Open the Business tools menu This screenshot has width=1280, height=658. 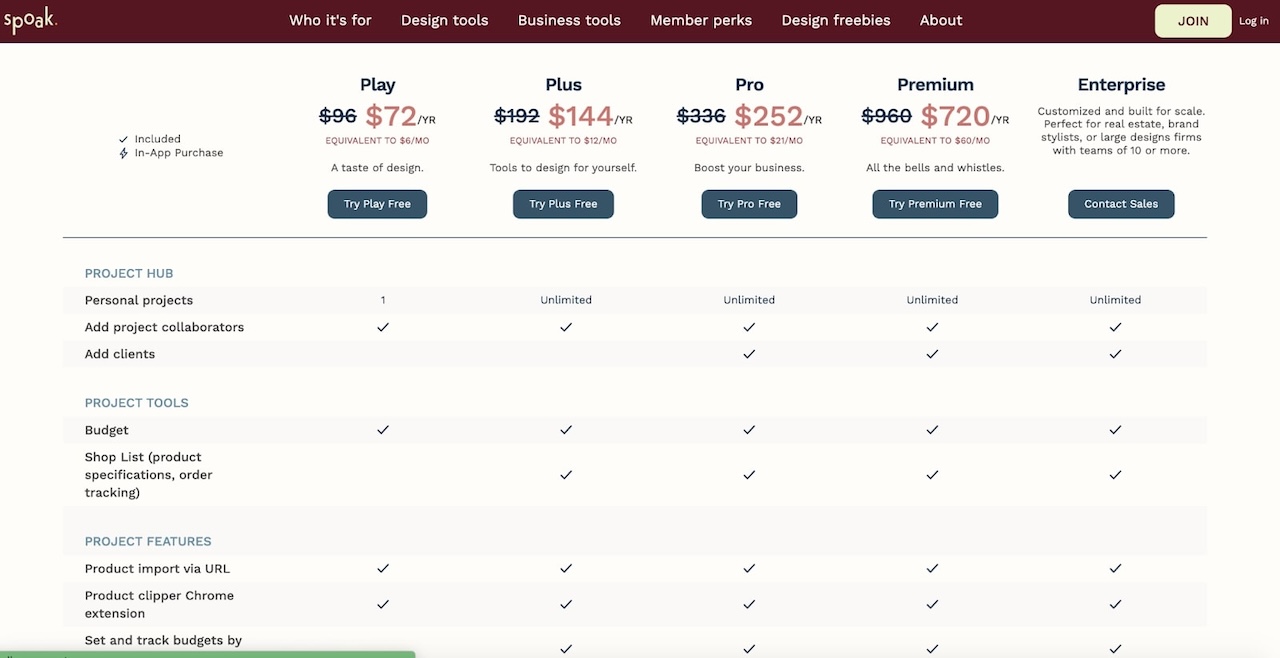tap(569, 20)
